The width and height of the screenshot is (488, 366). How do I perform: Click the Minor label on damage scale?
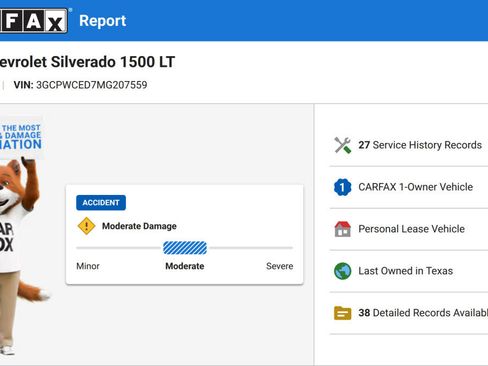(x=88, y=266)
